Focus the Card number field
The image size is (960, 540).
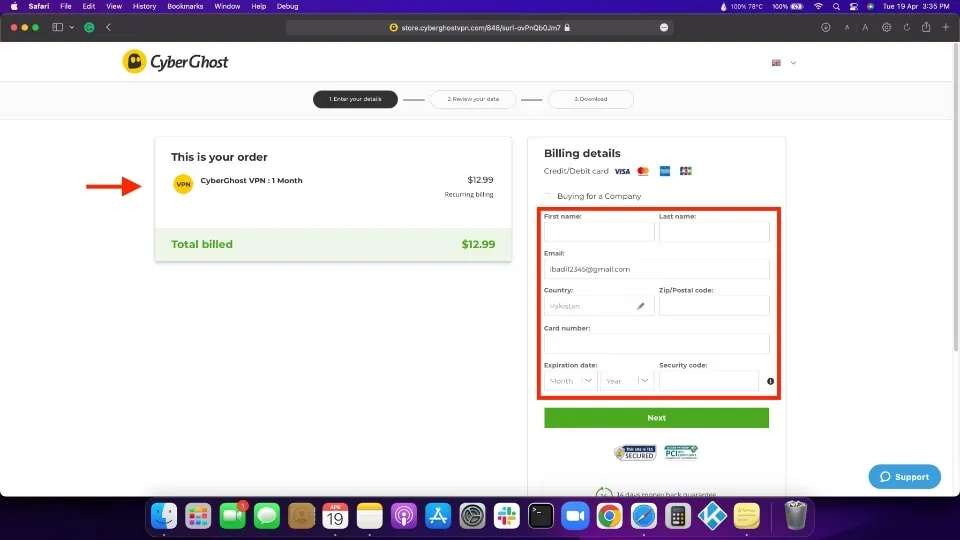coord(656,343)
